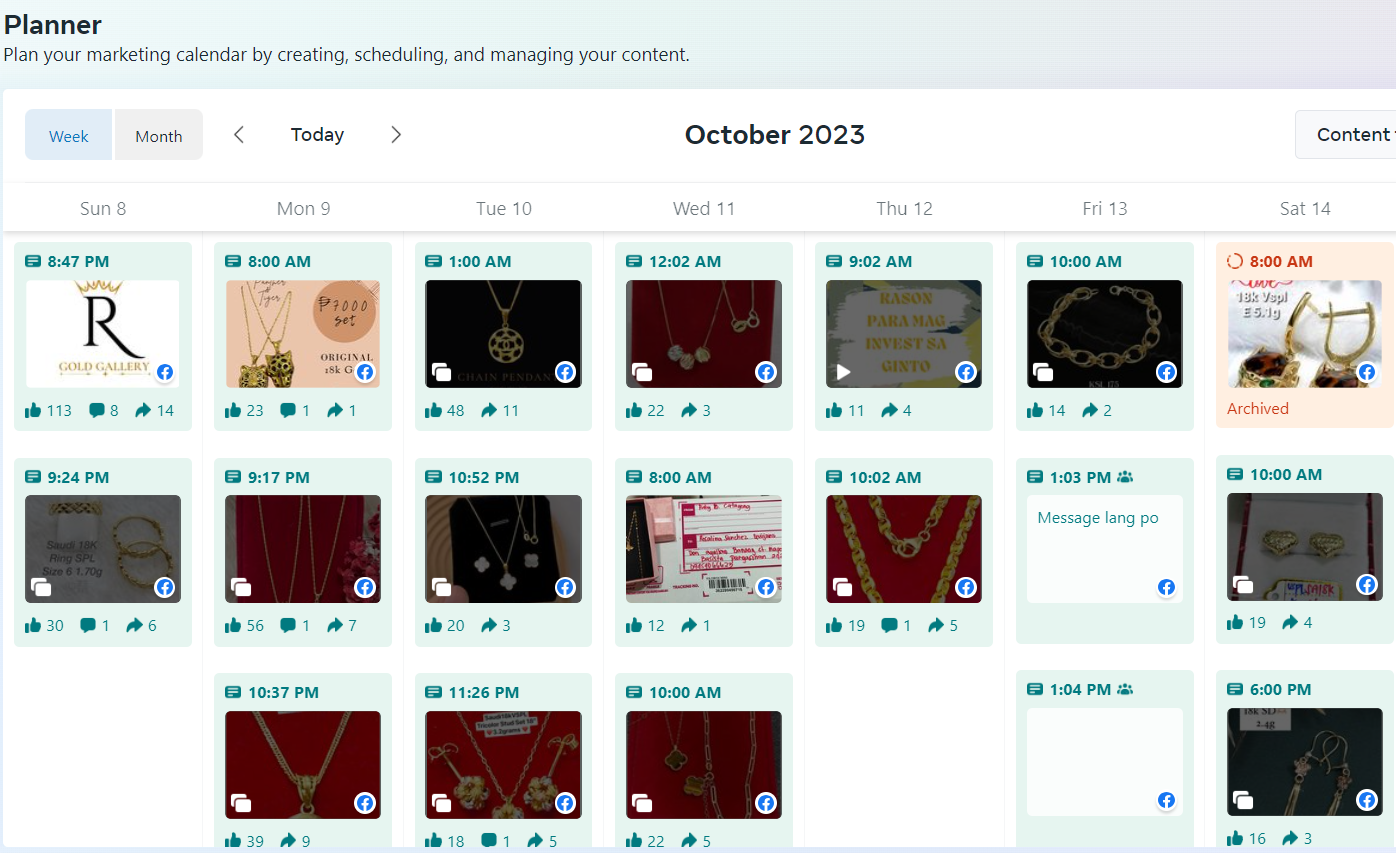Click the share icon showing 14 shares
The image size is (1396, 853).
pyautogui.click(x=142, y=410)
